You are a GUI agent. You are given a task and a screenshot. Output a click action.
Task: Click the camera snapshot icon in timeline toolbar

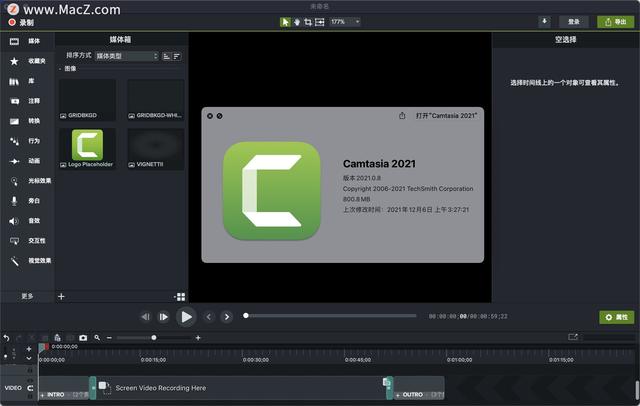click(x=83, y=338)
